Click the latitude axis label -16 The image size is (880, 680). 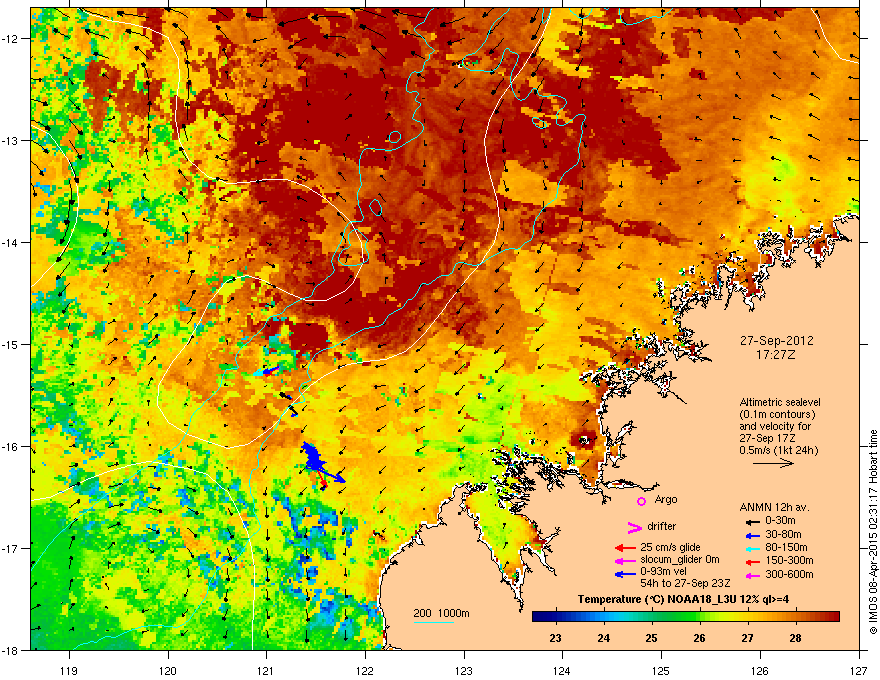coord(10,446)
